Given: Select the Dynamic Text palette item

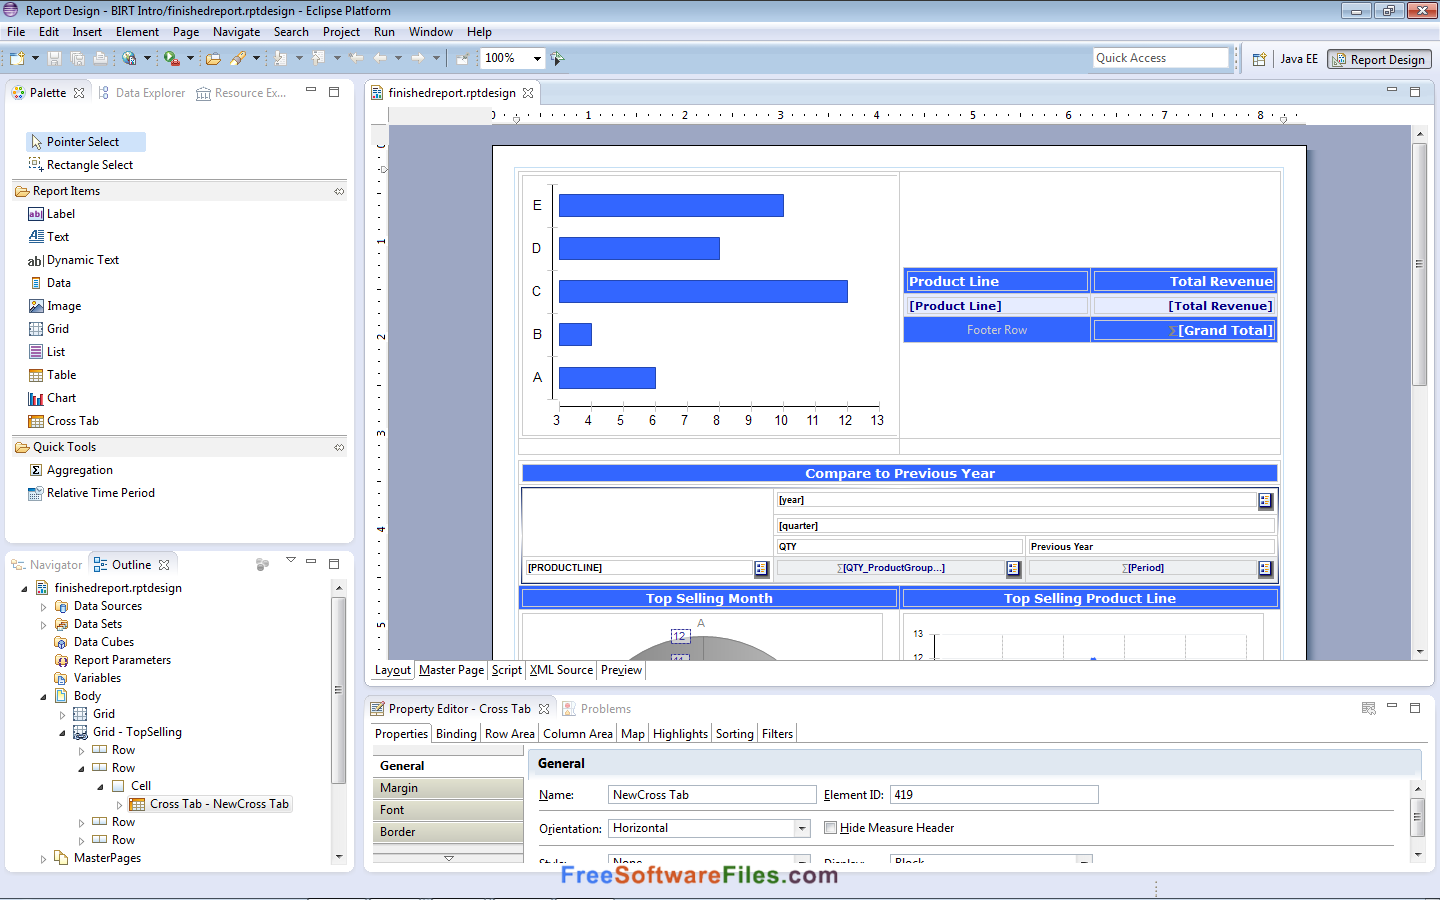Looking at the screenshot, I should coord(73,260).
